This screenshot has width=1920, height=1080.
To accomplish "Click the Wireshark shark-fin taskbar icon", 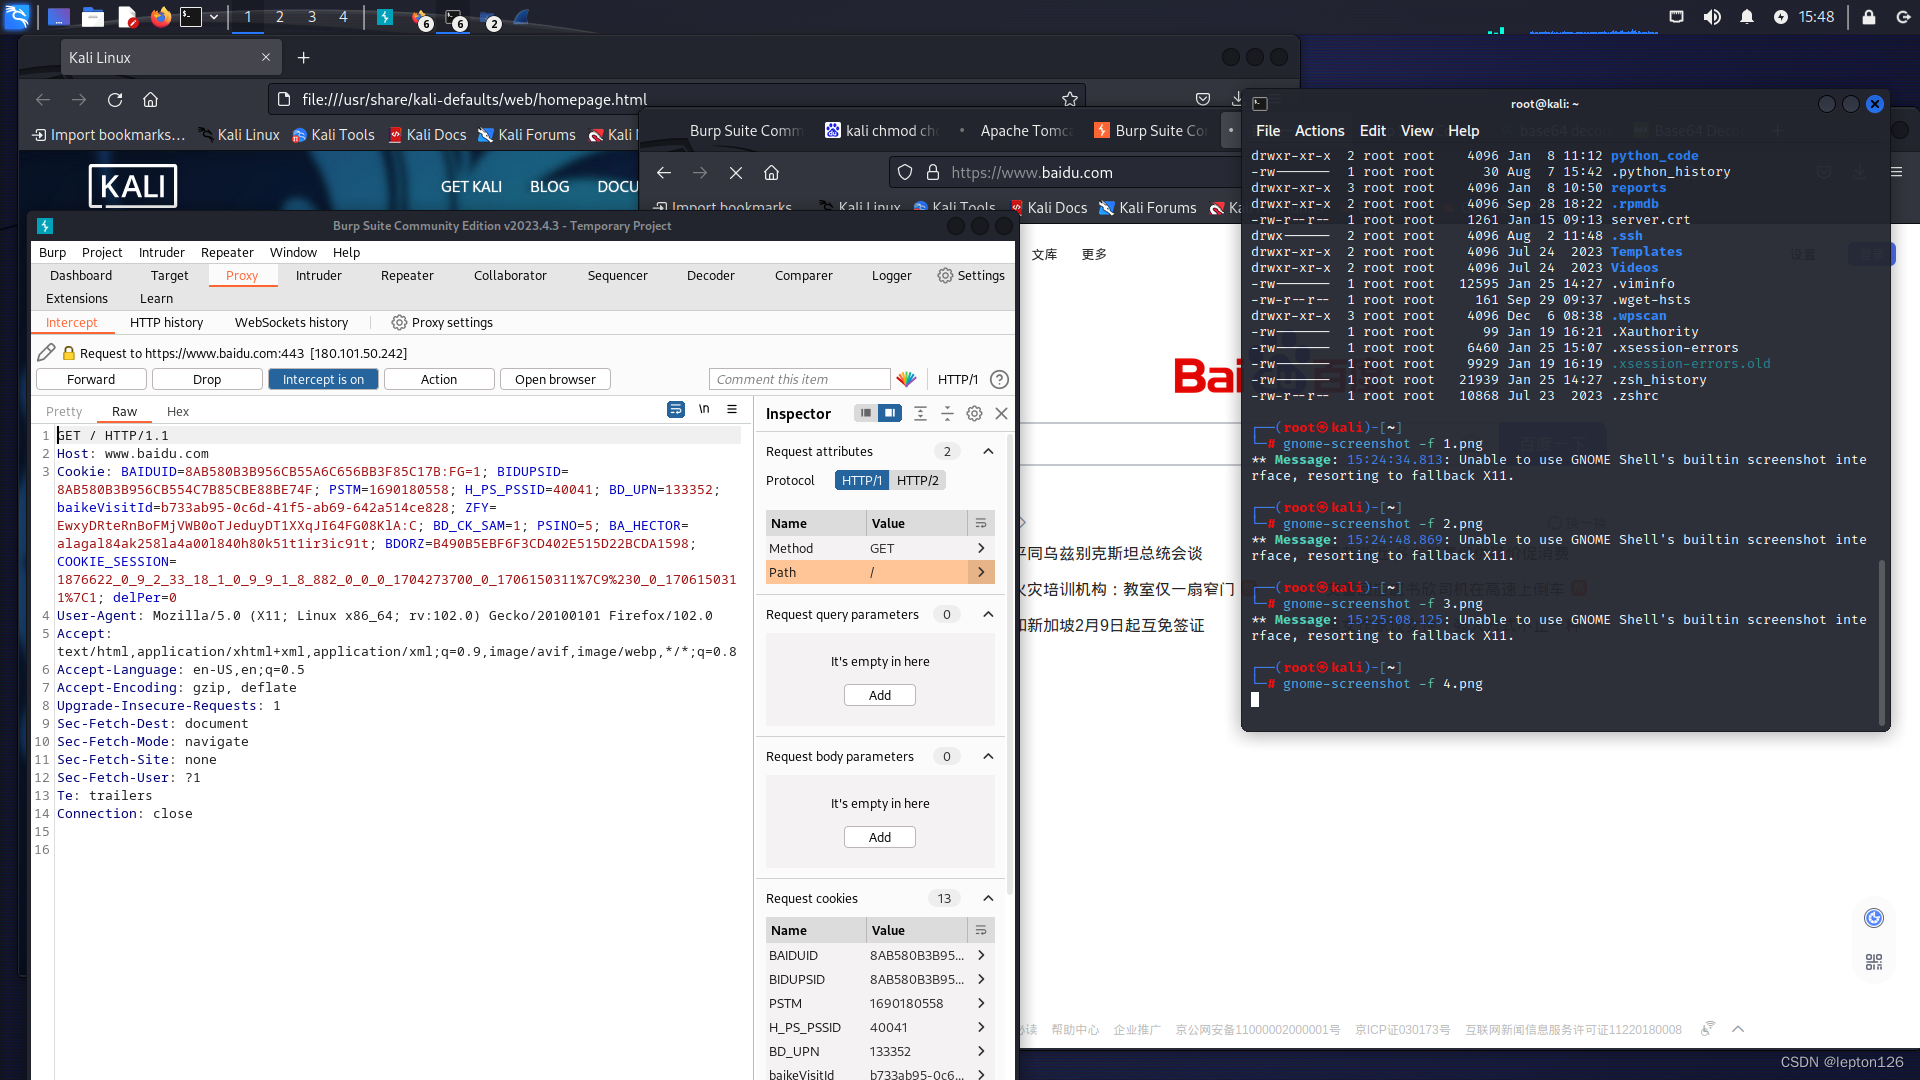I will coord(521,17).
